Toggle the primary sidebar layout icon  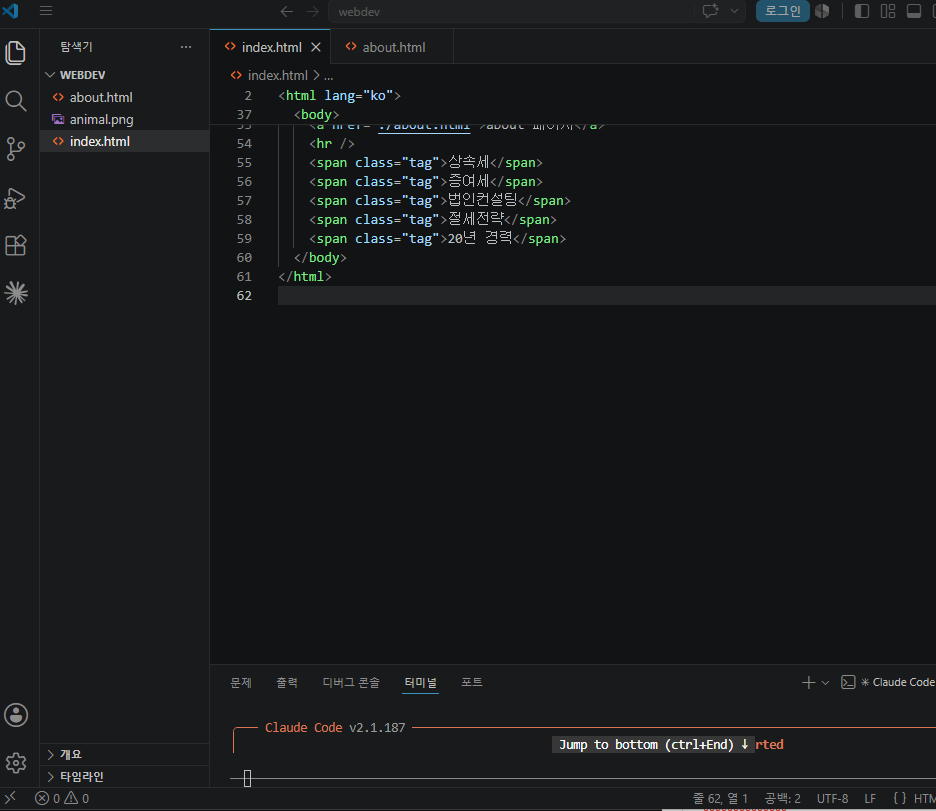click(x=861, y=11)
